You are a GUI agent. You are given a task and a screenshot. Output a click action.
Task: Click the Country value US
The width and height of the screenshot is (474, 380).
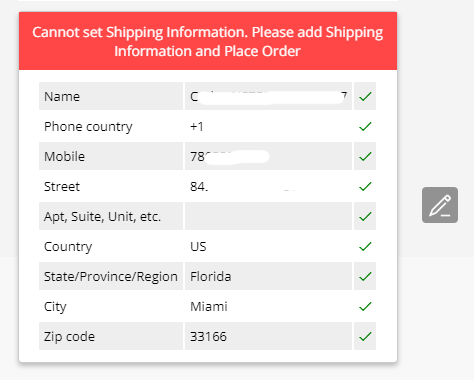pyautogui.click(x=198, y=246)
